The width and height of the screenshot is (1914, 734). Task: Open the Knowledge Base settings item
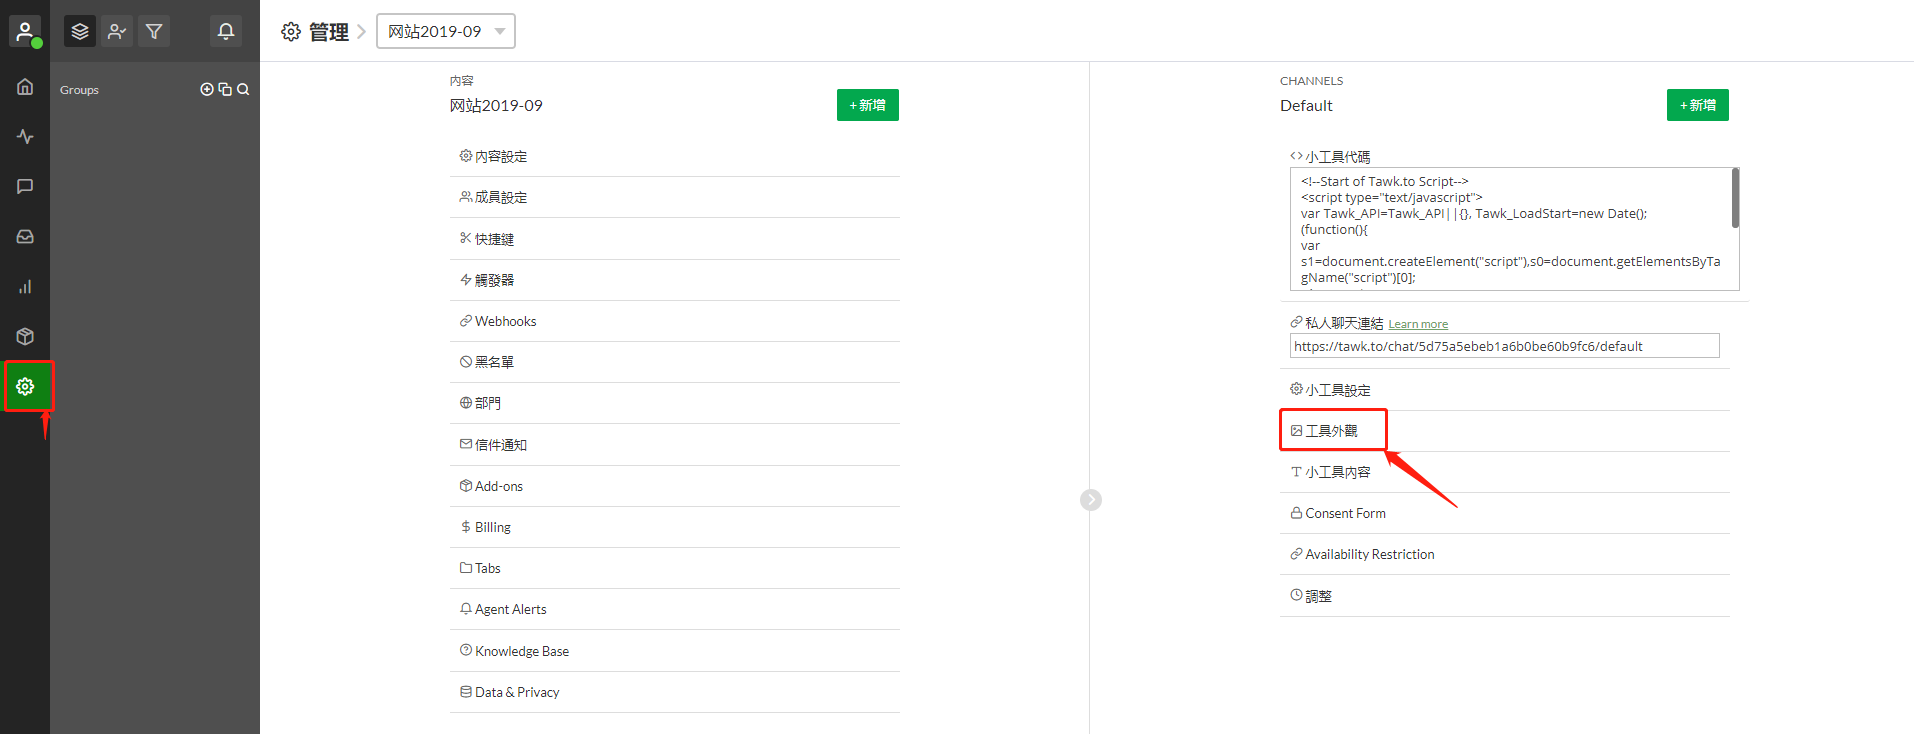click(521, 651)
